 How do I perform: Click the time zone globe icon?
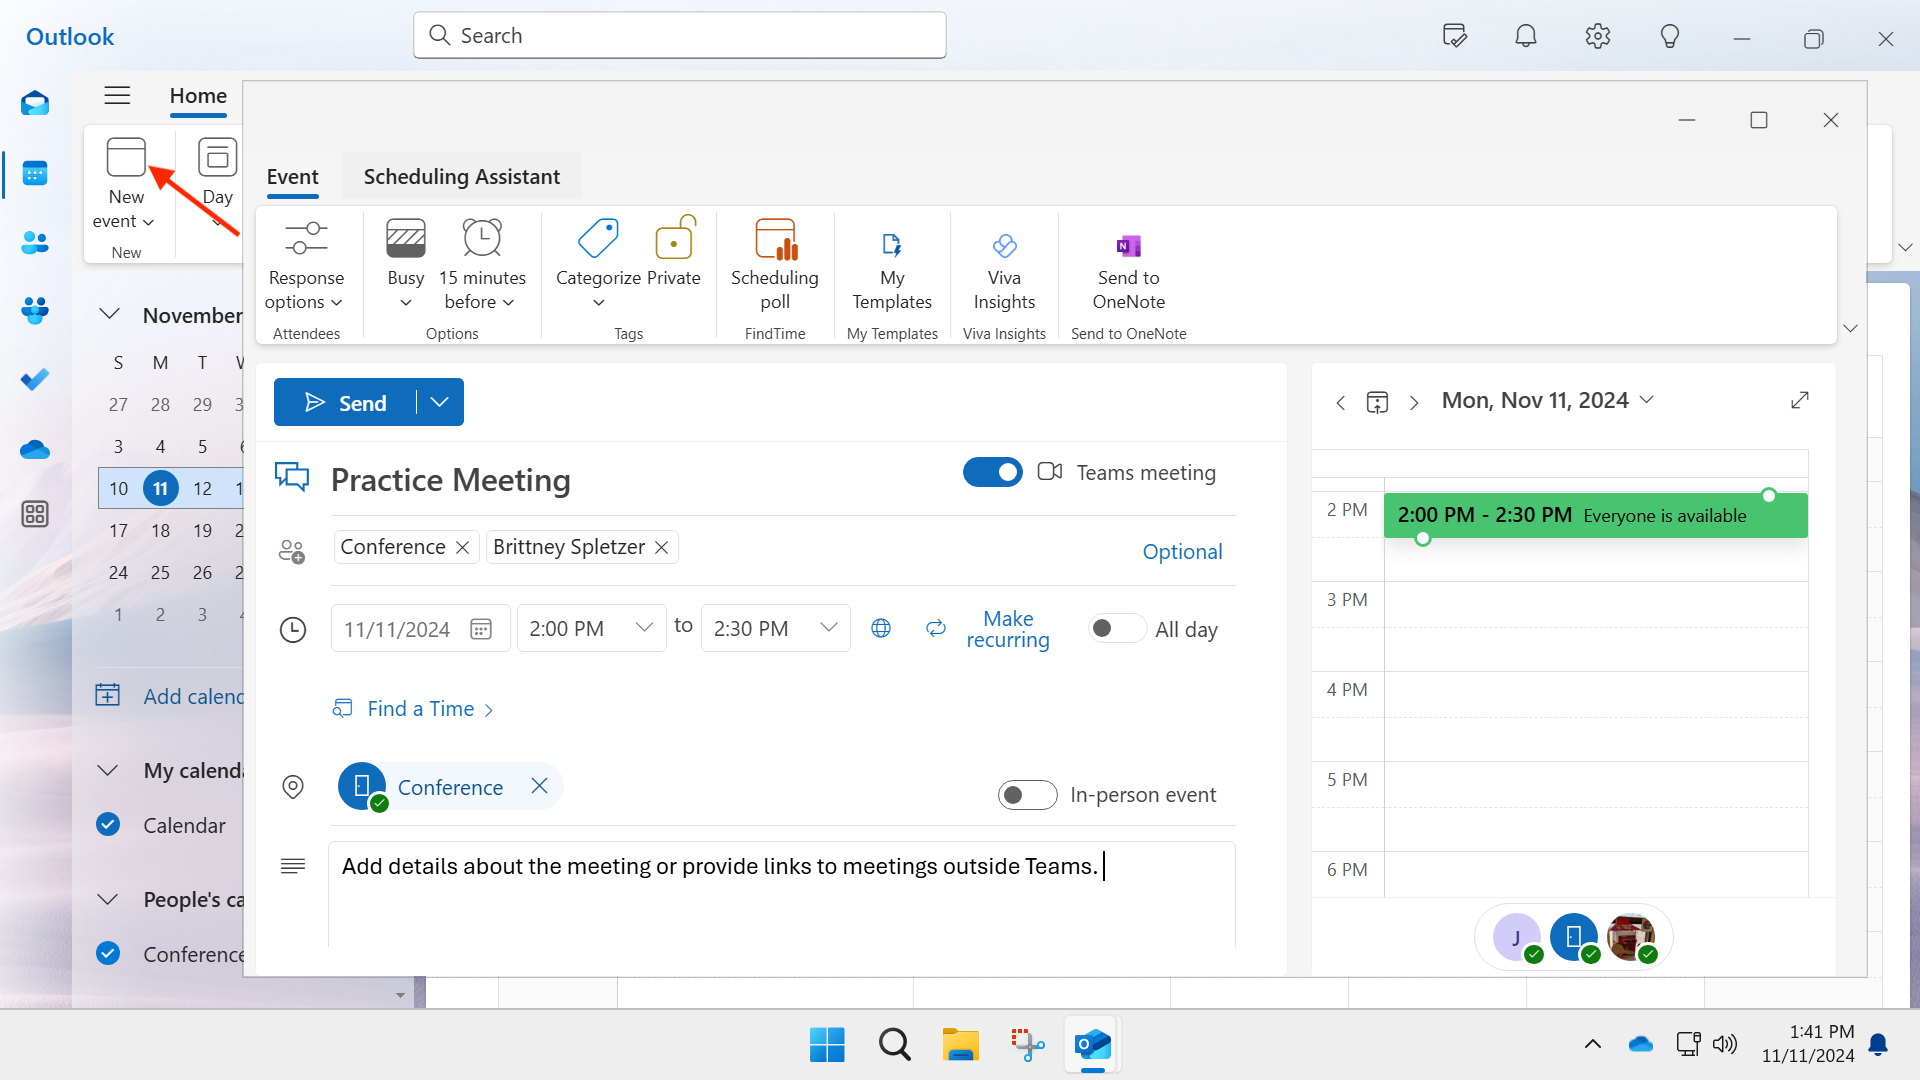[881, 628]
